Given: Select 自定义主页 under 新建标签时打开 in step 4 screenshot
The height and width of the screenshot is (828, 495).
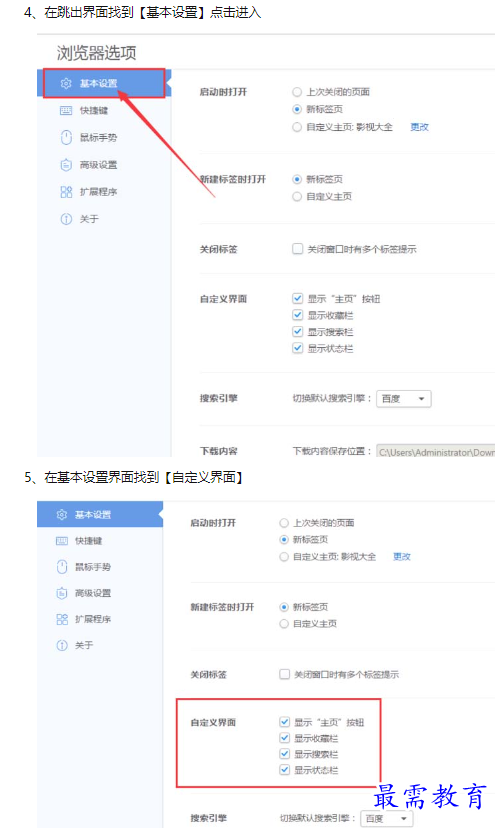Looking at the screenshot, I should point(297,196).
